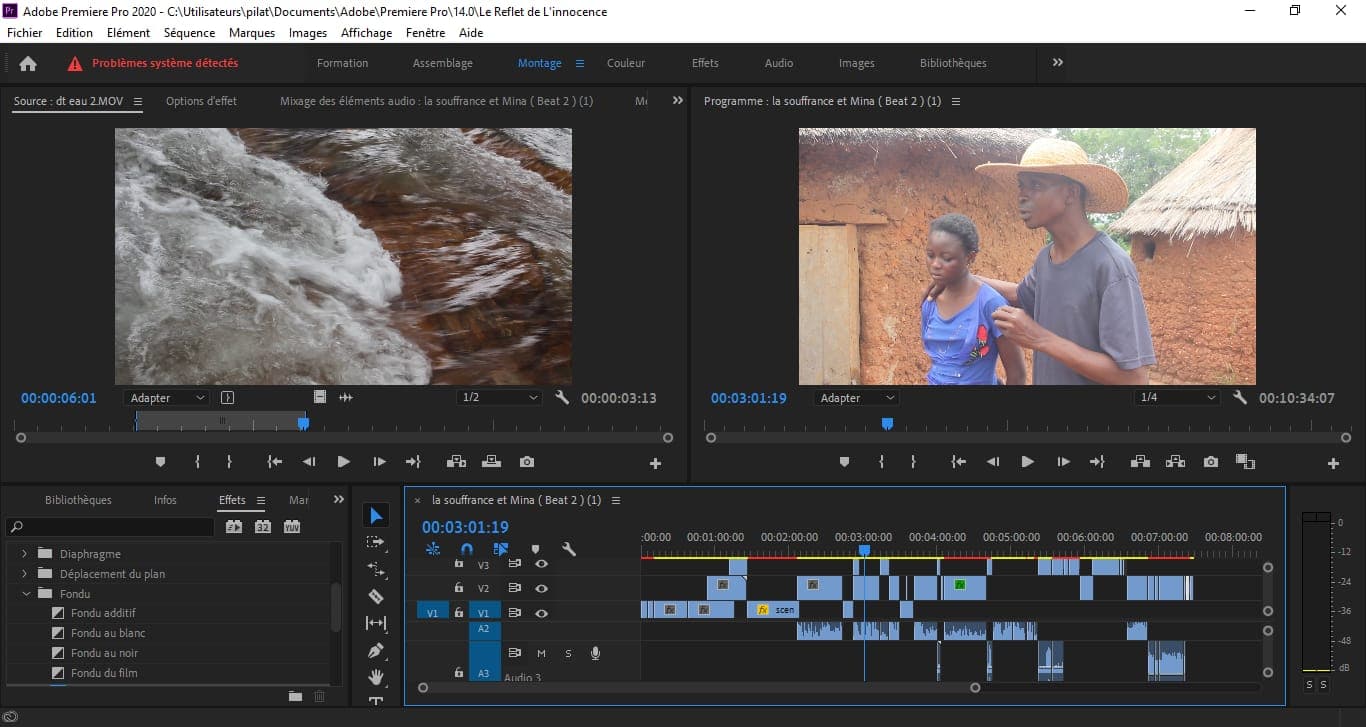Click Overwrite button in Source monitor

pos(491,462)
